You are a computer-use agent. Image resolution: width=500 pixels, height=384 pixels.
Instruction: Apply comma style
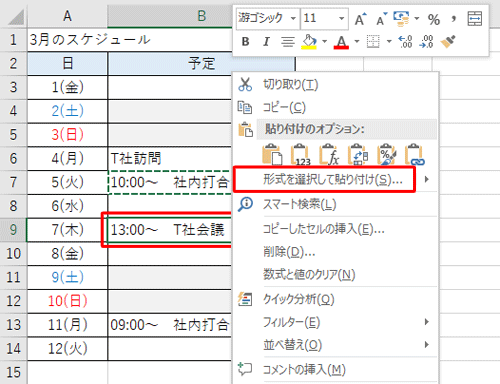pos(453,19)
